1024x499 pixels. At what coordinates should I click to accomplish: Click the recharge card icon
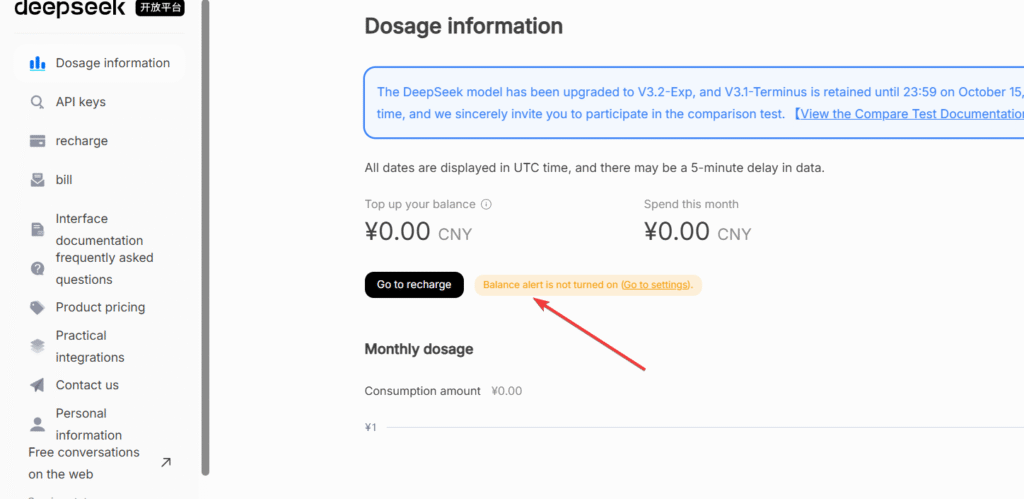click(38, 141)
